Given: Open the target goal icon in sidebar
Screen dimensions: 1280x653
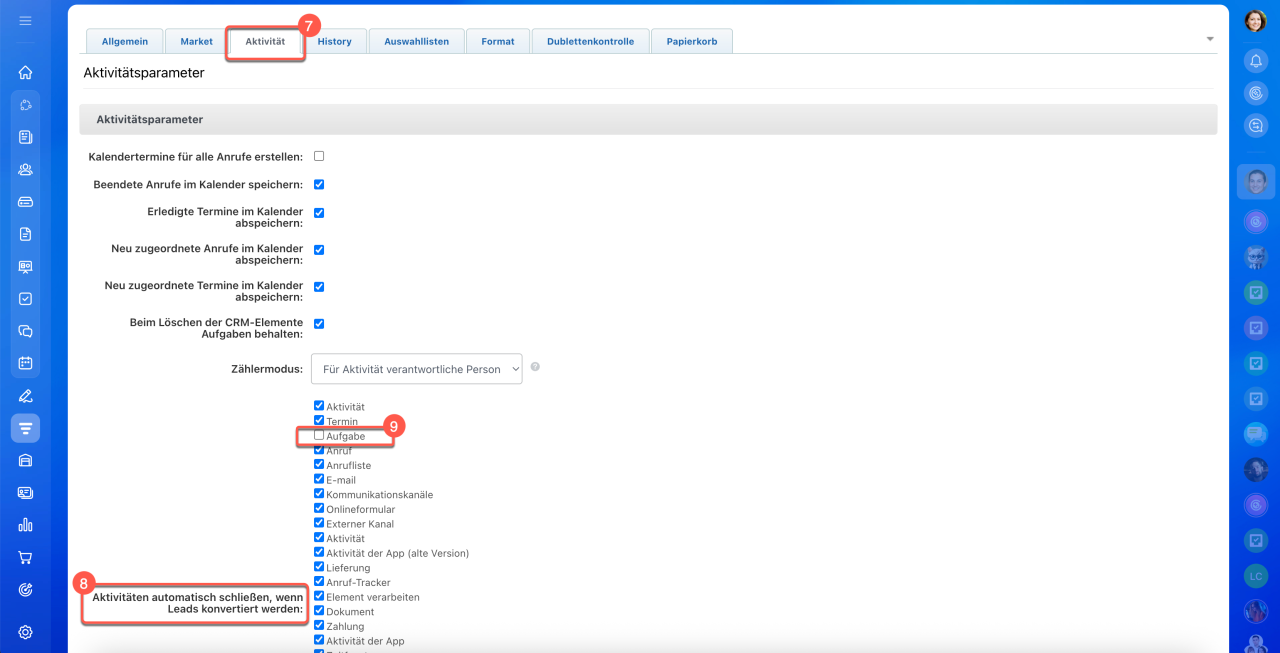Looking at the screenshot, I should click(x=25, y=590).
